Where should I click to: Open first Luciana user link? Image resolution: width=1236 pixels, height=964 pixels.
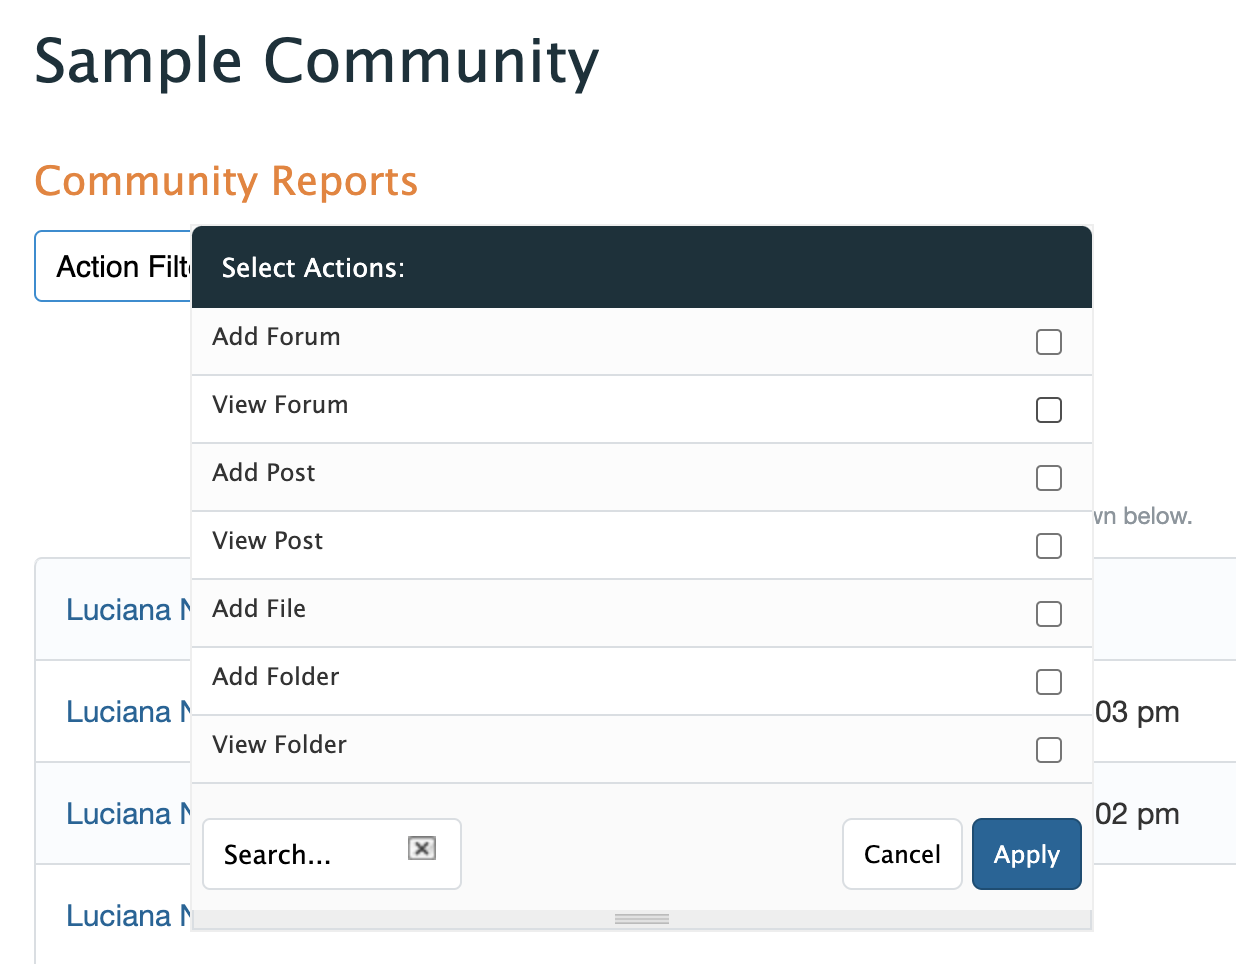119,610
